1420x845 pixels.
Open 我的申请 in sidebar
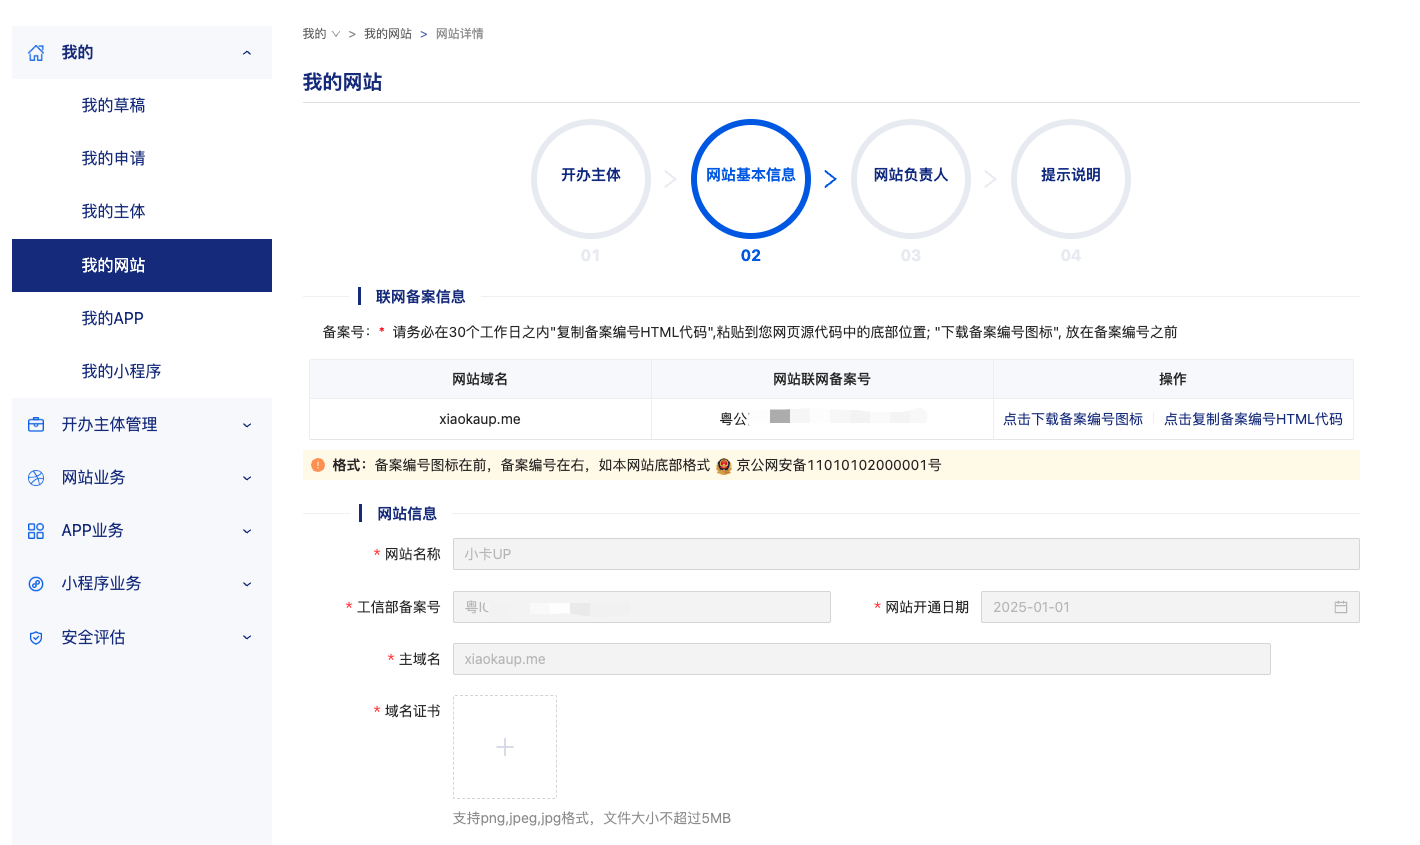point(142,158)
